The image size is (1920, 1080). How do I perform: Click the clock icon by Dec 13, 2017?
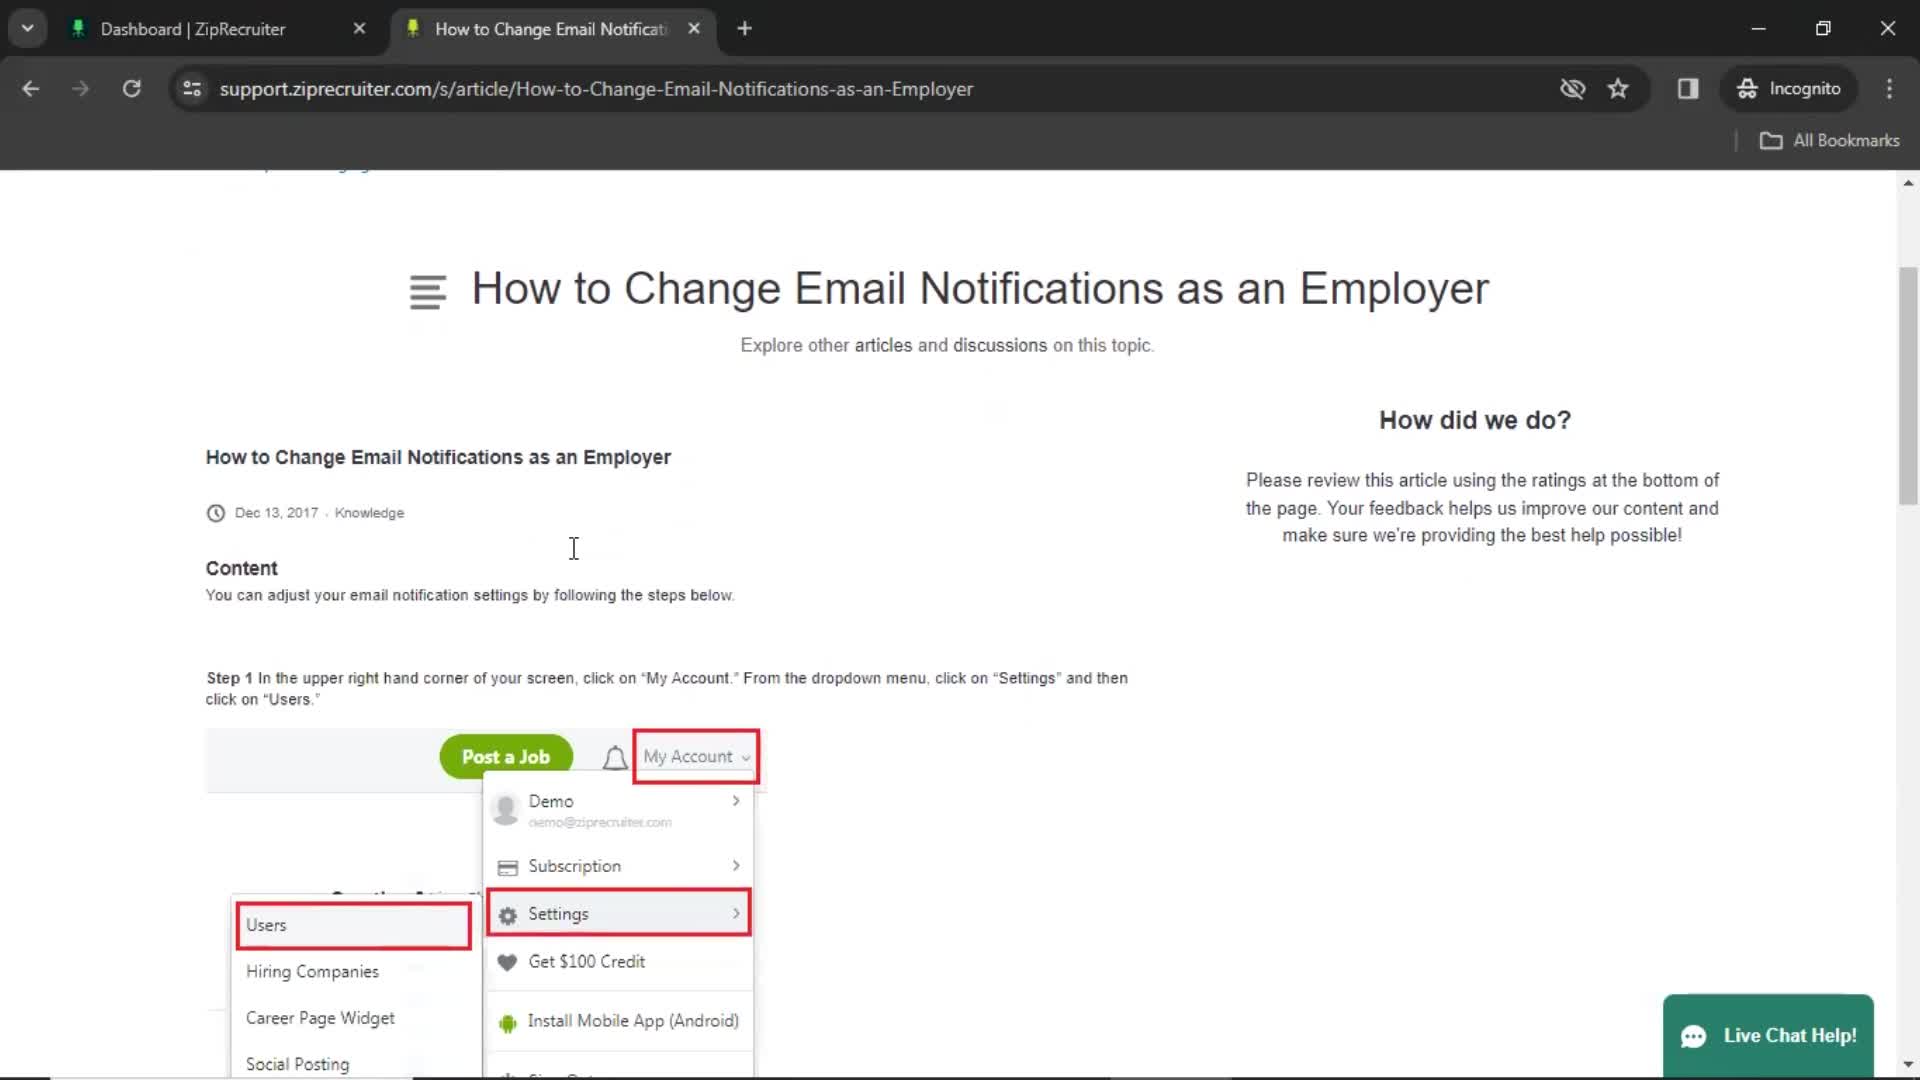(216, 513)
